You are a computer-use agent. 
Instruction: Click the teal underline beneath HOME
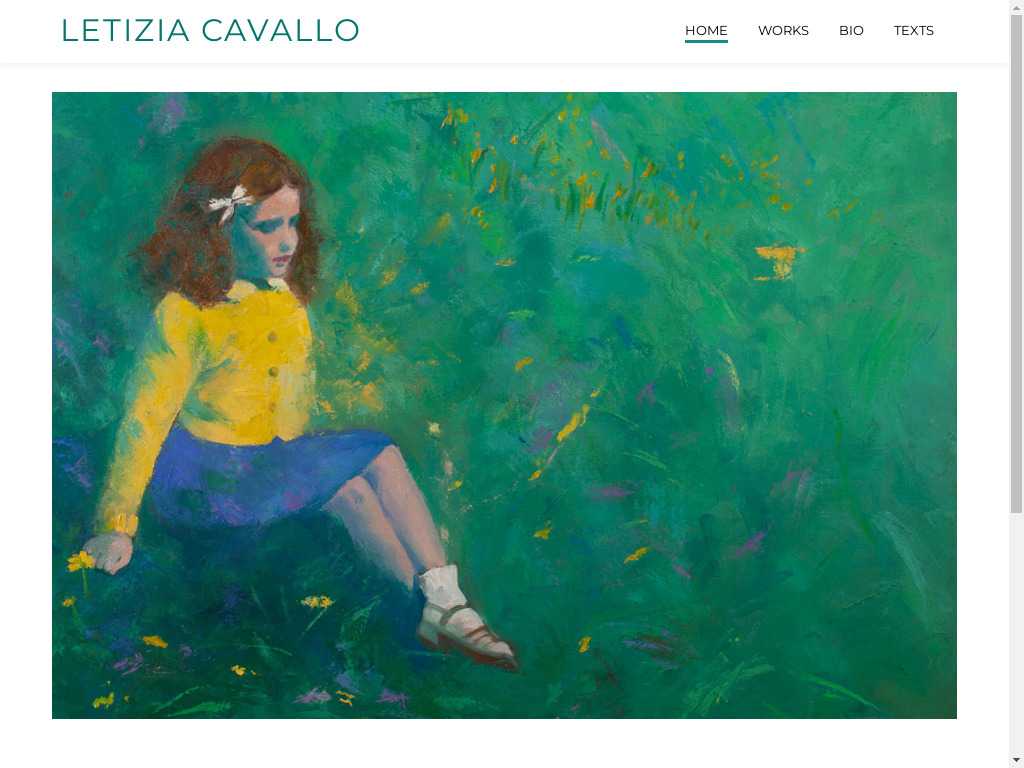pyautogui.click(x=706, y=41)
